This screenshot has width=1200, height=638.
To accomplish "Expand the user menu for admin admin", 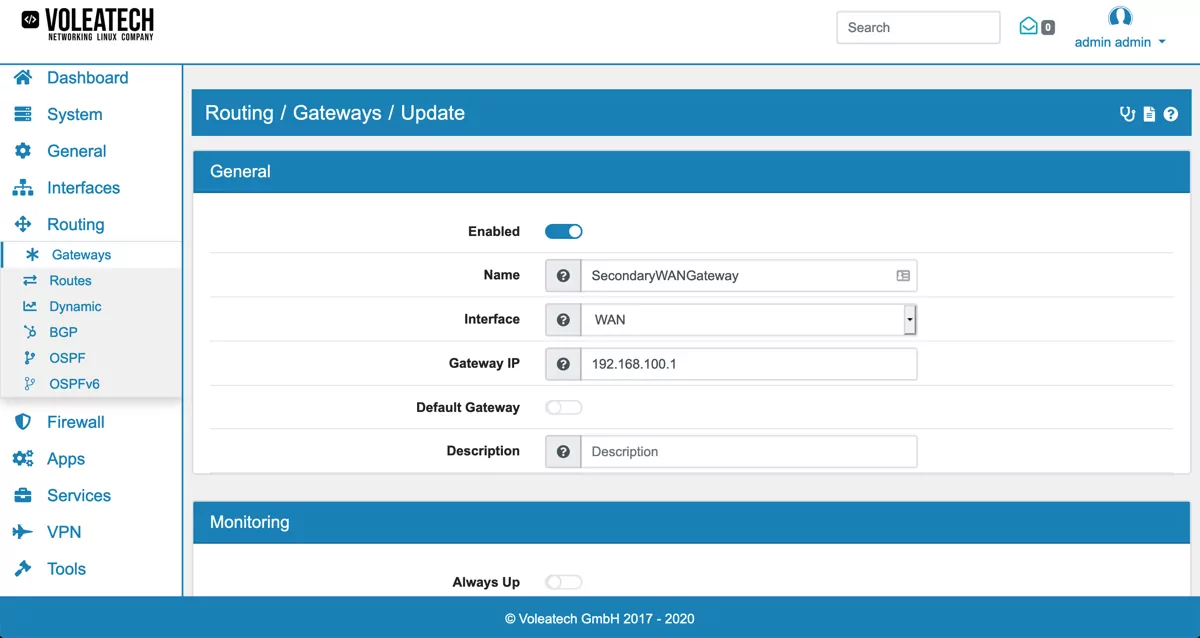I will [1120, 42].
